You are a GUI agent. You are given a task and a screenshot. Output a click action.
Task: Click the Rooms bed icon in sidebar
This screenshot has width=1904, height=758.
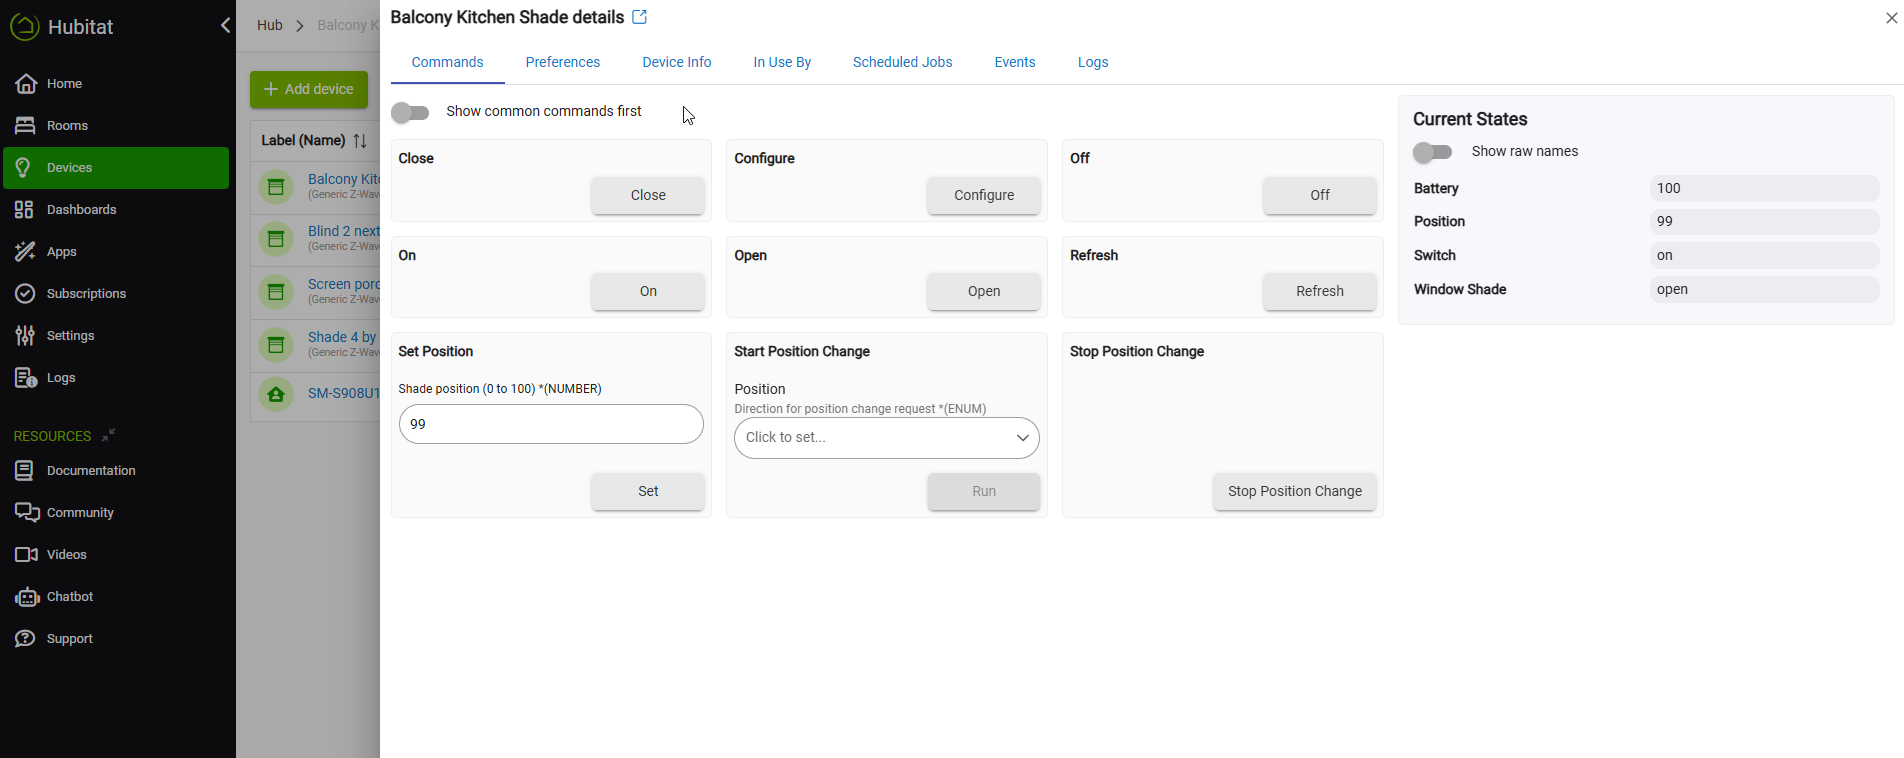(25, 125)
